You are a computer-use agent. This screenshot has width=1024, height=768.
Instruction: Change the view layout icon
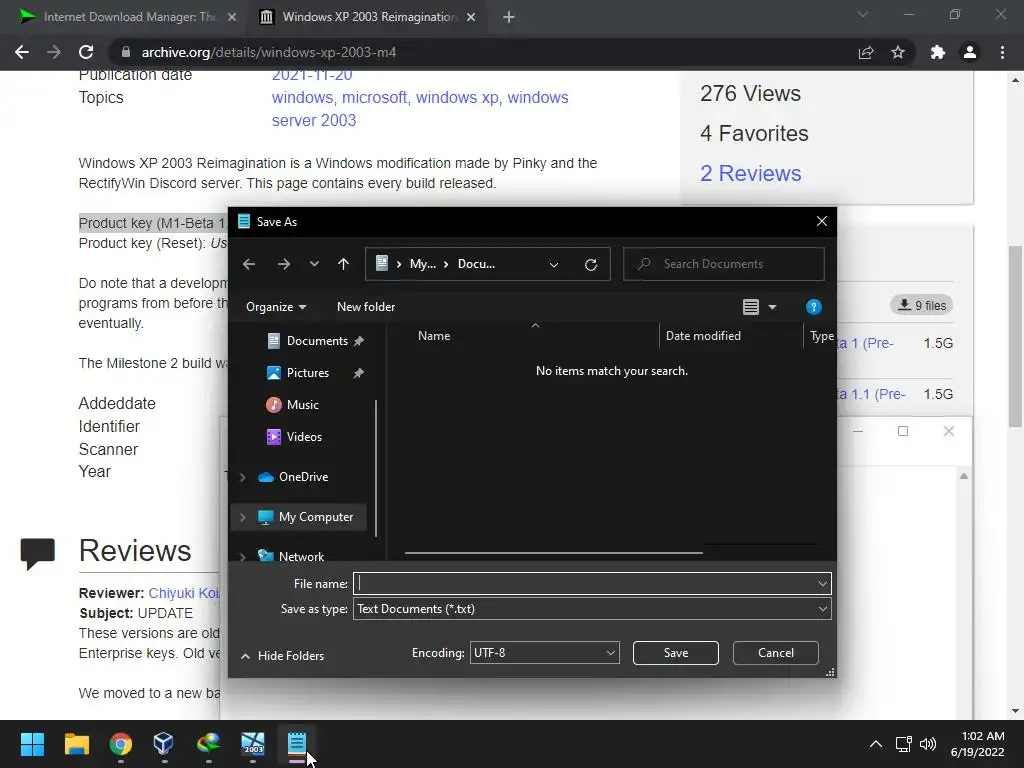coord(751,307)
